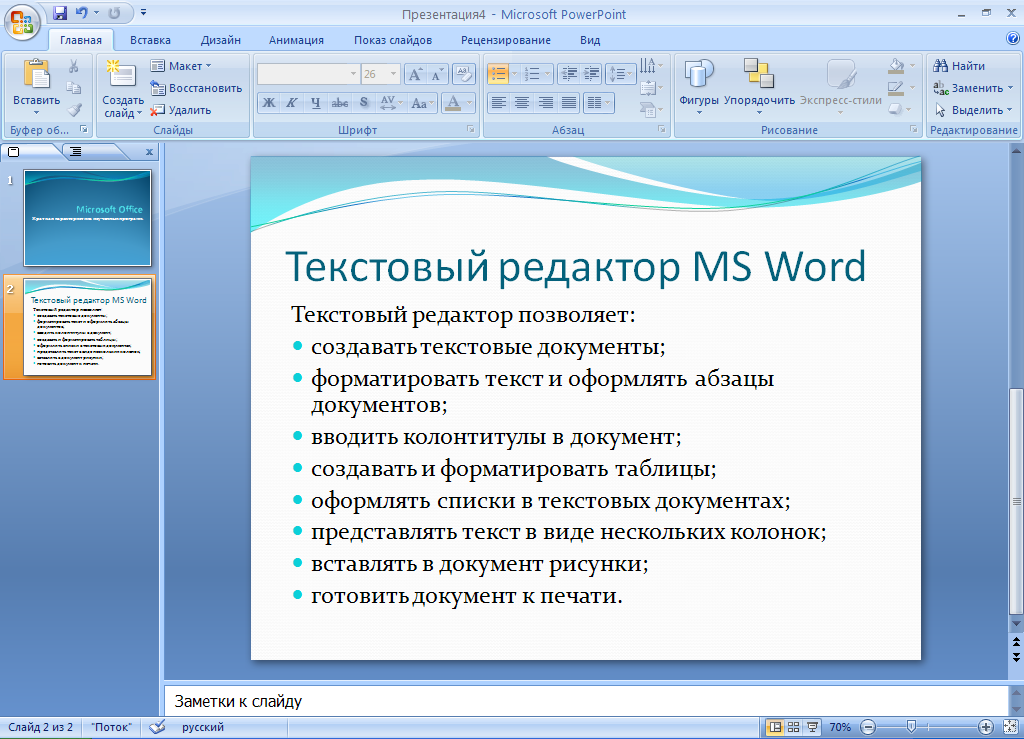This screenshot has width=1024, height=739.
Task: Click the zoom slider handle
Action: [x=912, y=727]
